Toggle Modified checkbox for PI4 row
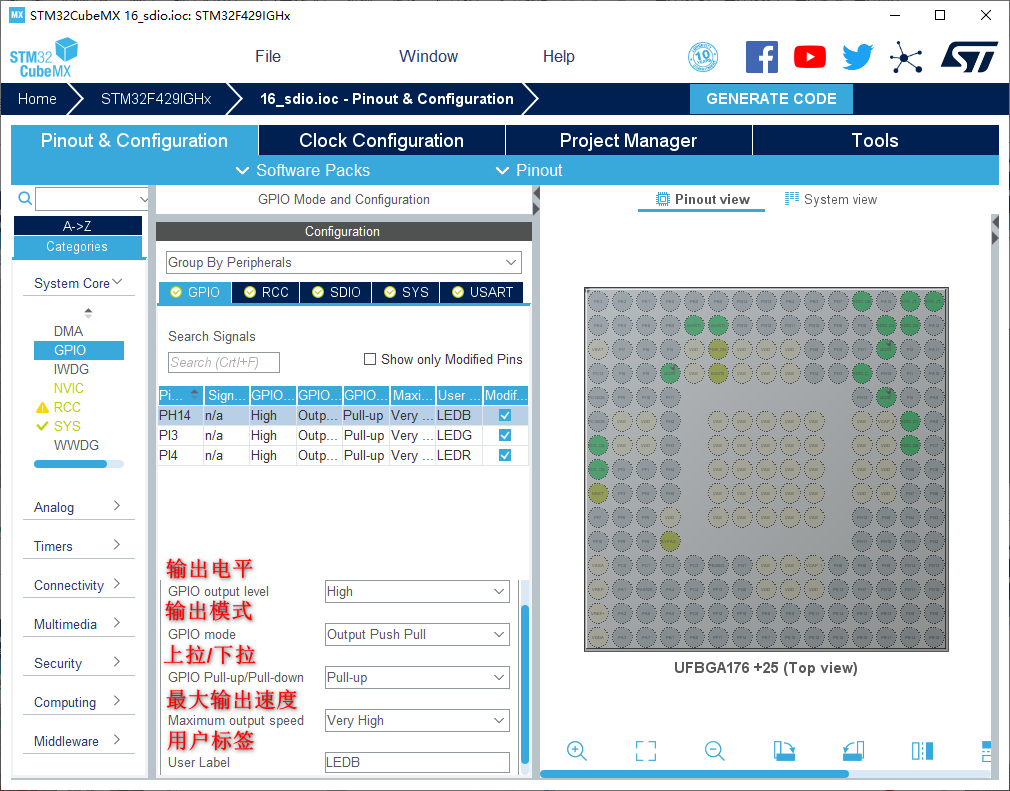 pyautogui.click(x=505, y=455)
